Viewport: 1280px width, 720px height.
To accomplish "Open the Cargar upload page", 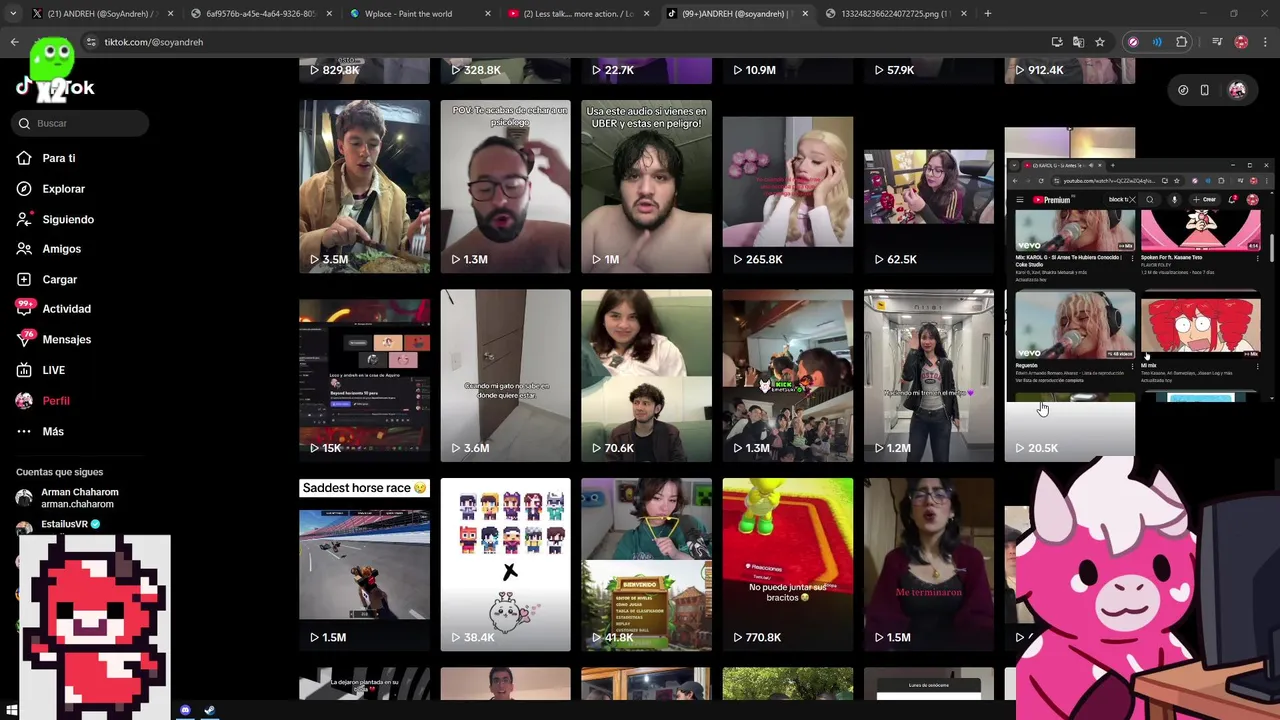I will [59, 279].
